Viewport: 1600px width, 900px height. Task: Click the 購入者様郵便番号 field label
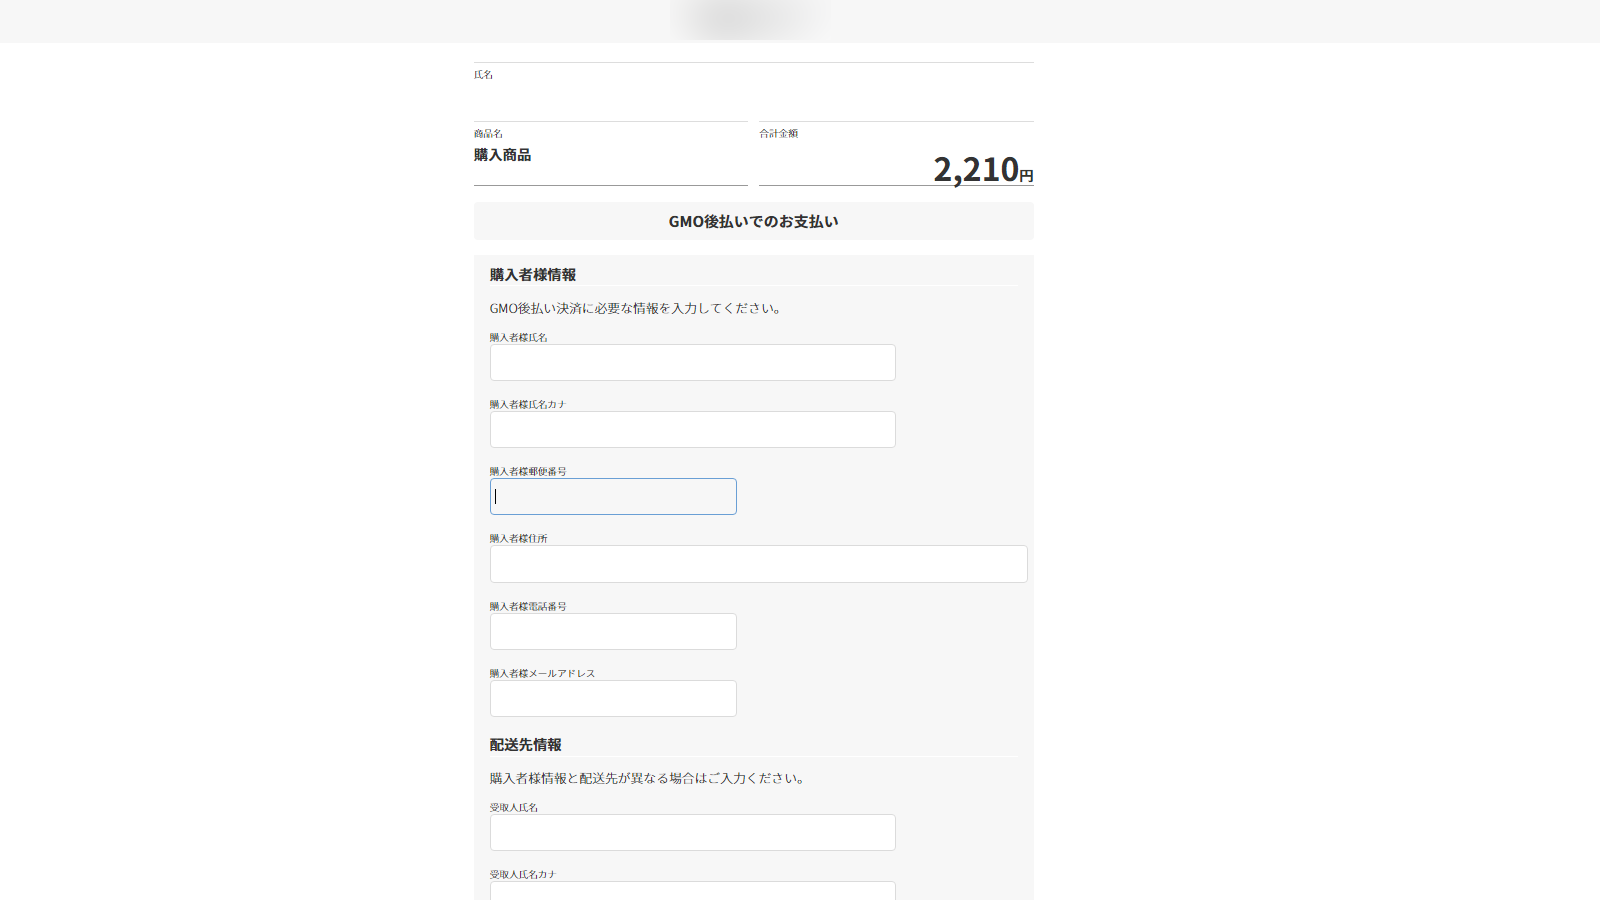[x=528, y=471]
